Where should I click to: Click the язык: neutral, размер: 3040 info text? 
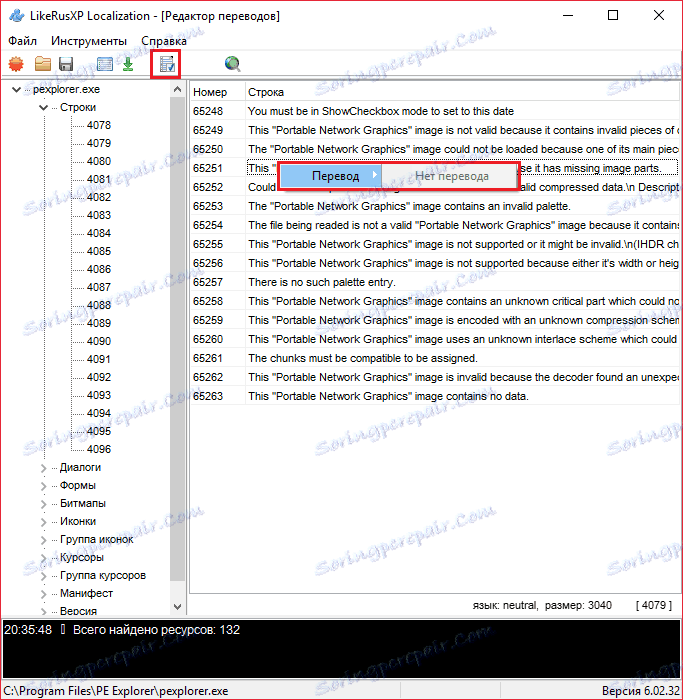[x=542, y=605]
